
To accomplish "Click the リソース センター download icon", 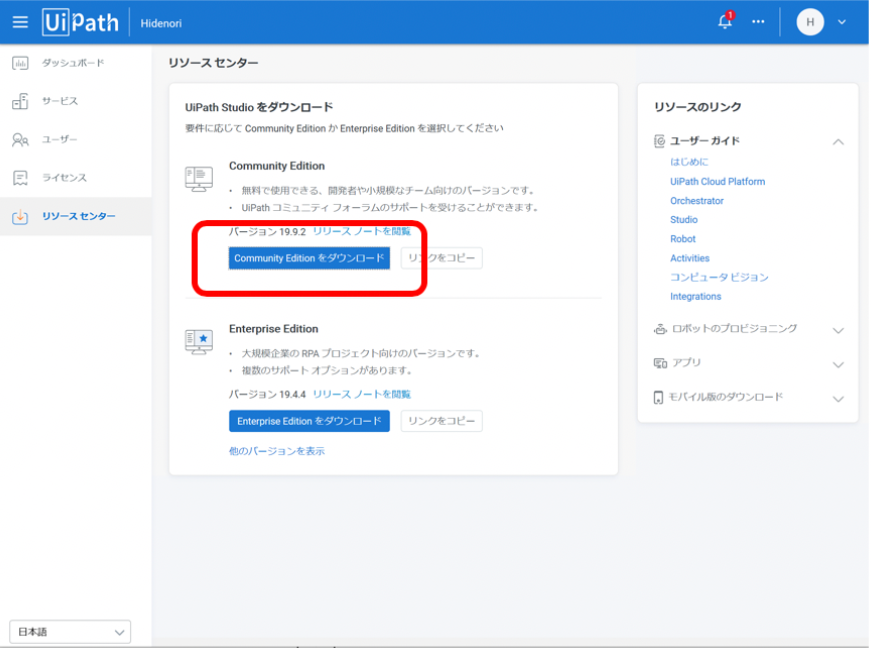I will tap(20, 216).
